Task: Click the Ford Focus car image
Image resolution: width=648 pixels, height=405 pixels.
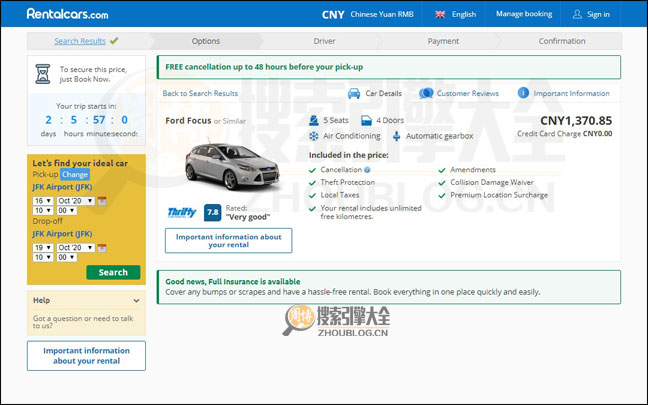Action: pos(233,165)
